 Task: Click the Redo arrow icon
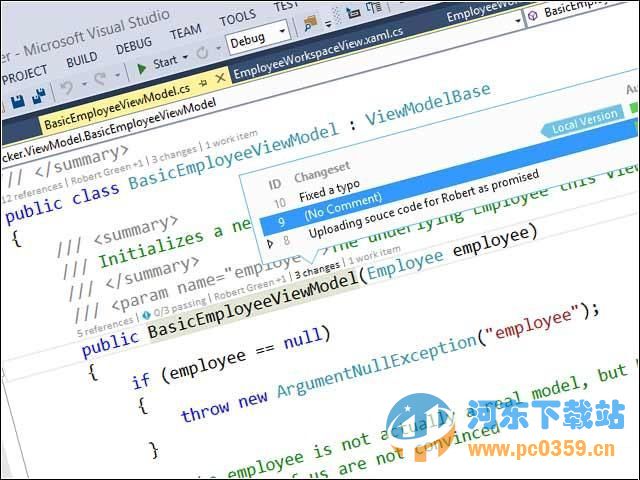click(x=100, y=79)
